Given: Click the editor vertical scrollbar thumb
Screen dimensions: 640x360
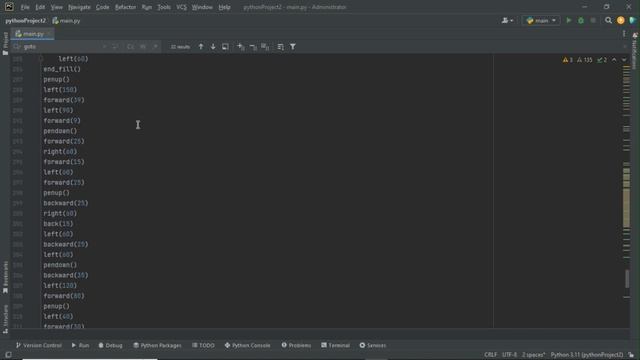Looking at the screenshot, I should pos(627,279).
